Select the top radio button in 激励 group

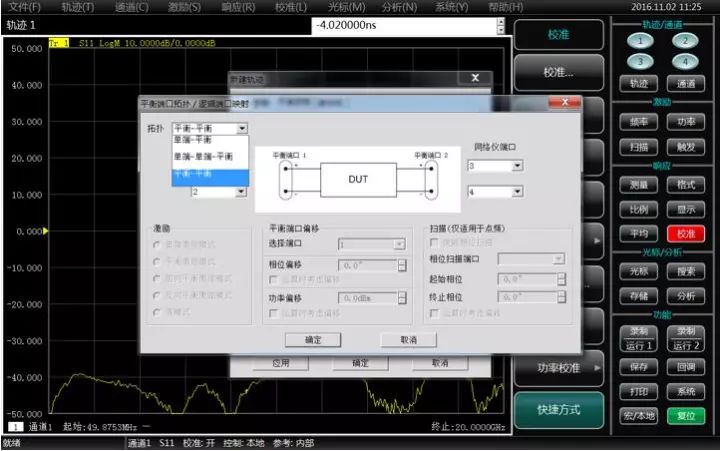[x=157, y=245]
